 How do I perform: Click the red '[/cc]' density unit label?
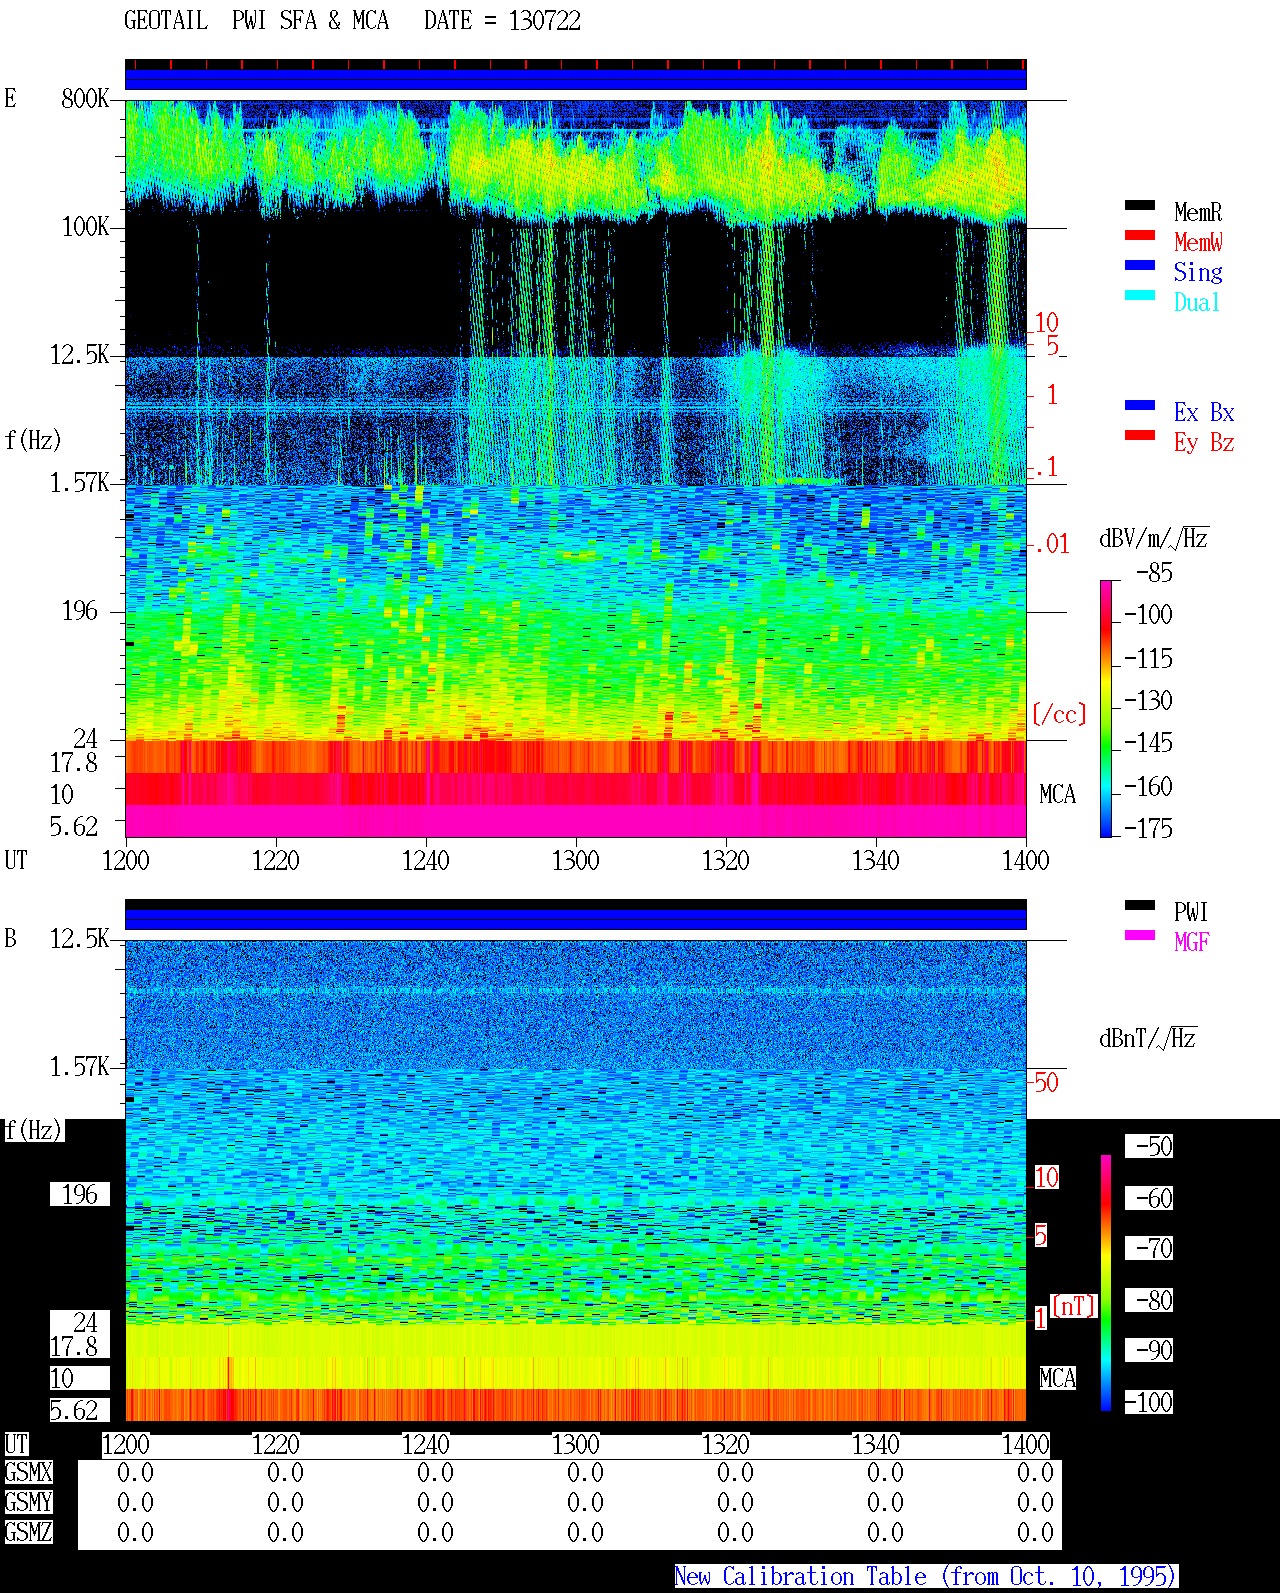[x=1059, y=714]
